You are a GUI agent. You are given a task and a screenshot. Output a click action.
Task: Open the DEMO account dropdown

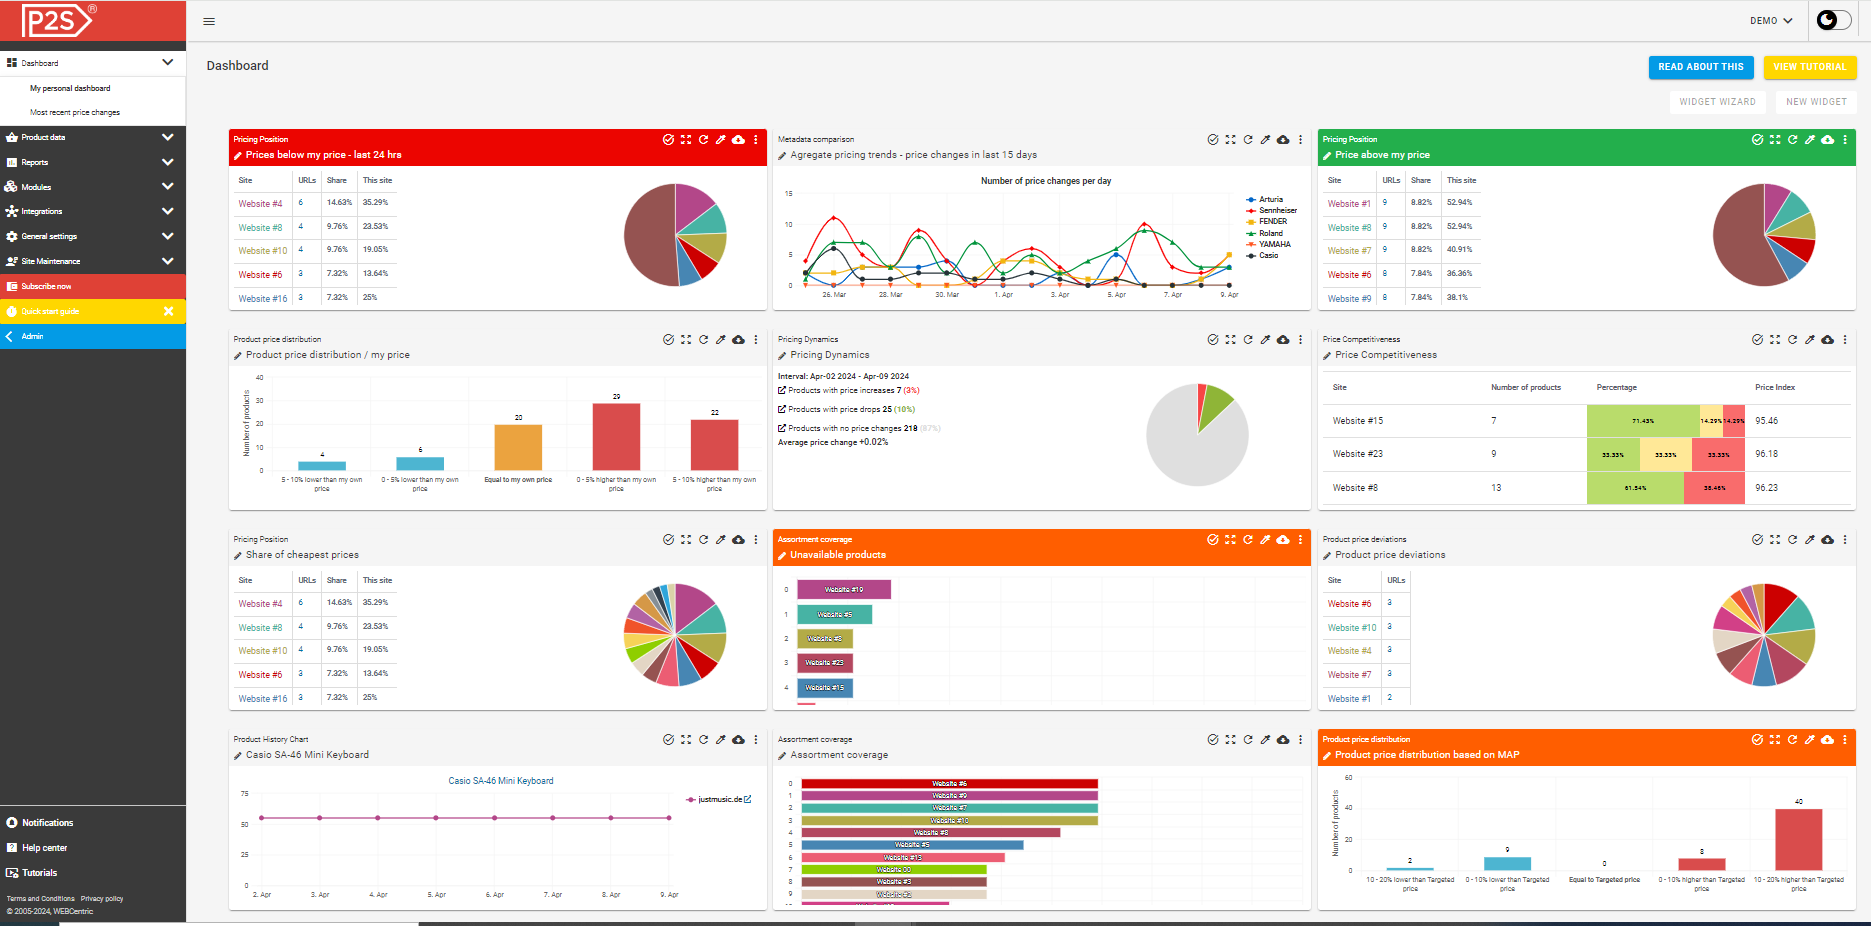[x=1771, y=21]
